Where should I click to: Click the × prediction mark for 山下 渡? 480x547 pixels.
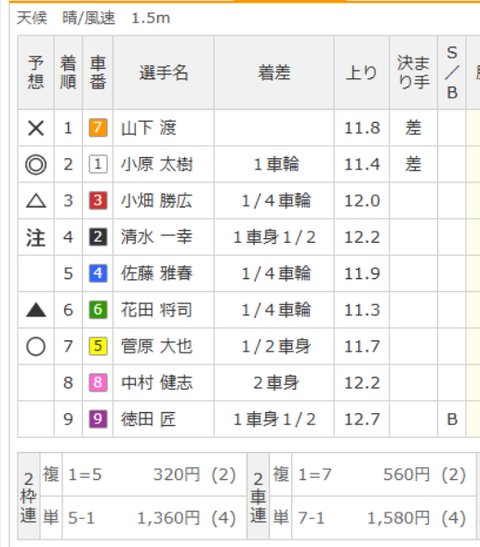pos(36,128)
